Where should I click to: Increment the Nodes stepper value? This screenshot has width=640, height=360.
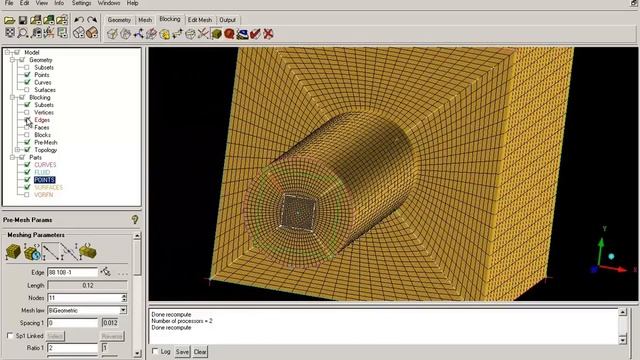point(124,296)
